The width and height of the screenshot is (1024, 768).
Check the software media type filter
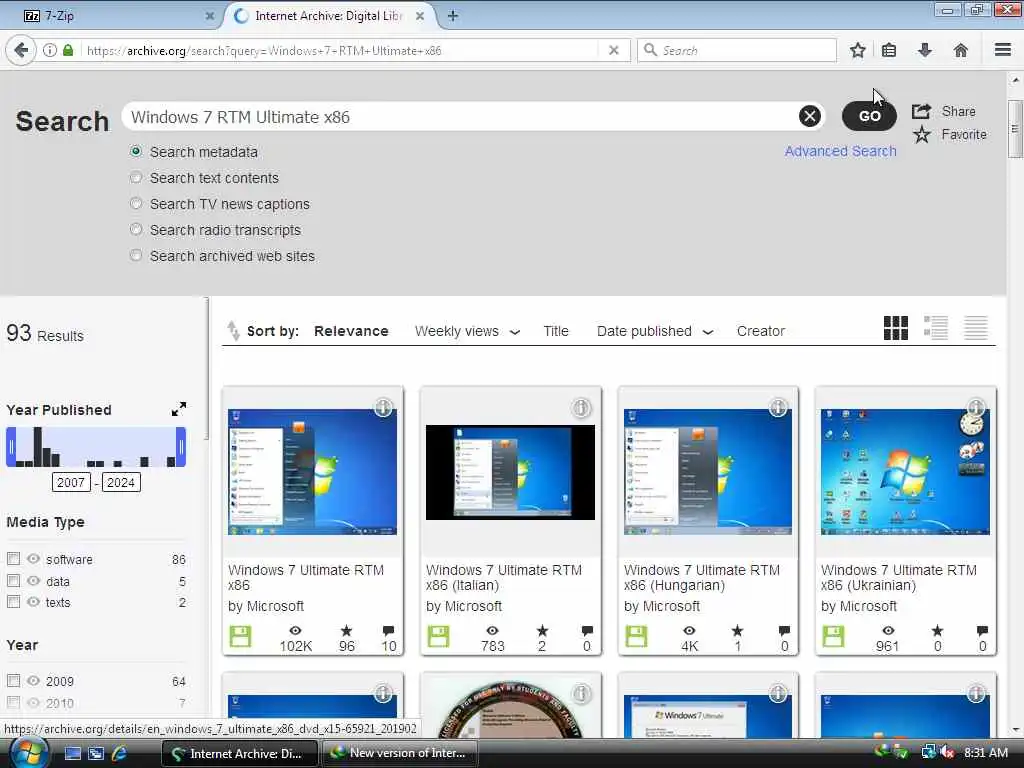click(x=13, y=559)
